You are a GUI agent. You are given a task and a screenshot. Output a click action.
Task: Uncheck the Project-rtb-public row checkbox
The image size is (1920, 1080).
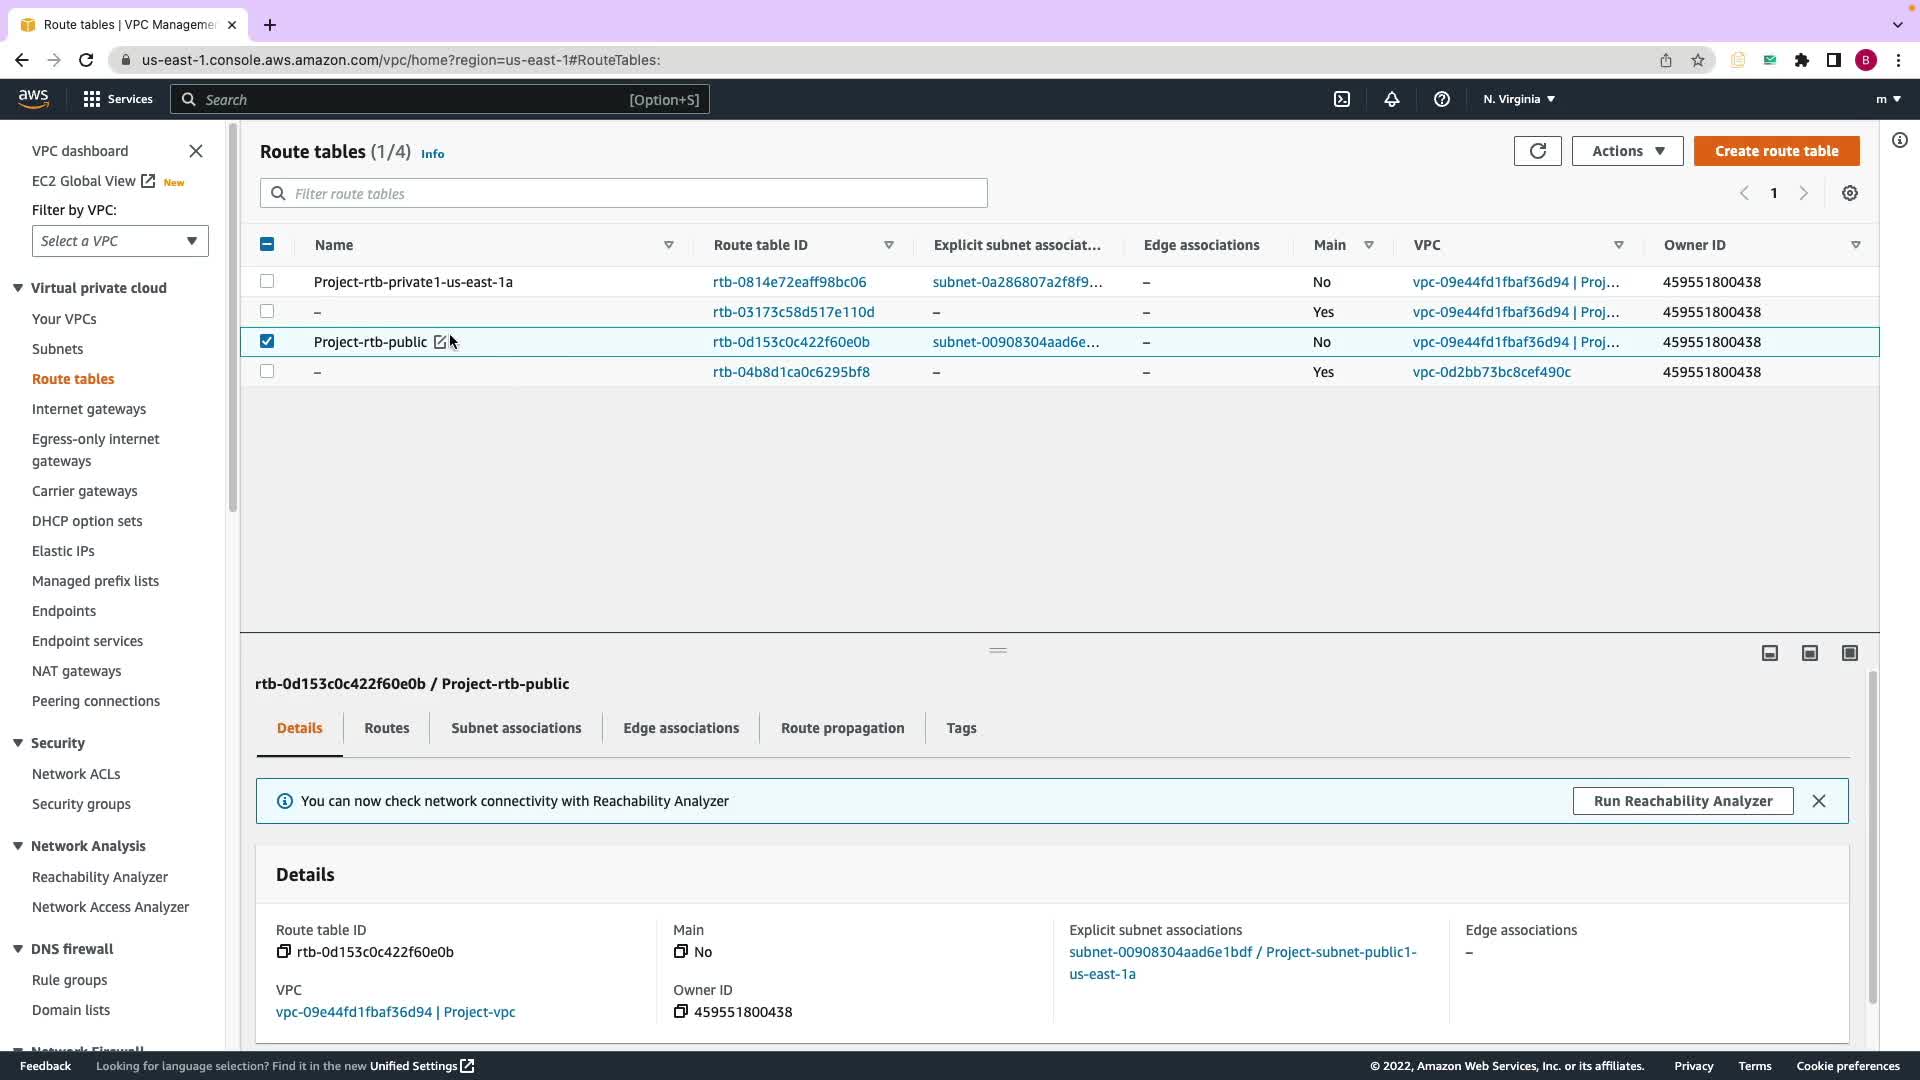[x=267, y=342]
